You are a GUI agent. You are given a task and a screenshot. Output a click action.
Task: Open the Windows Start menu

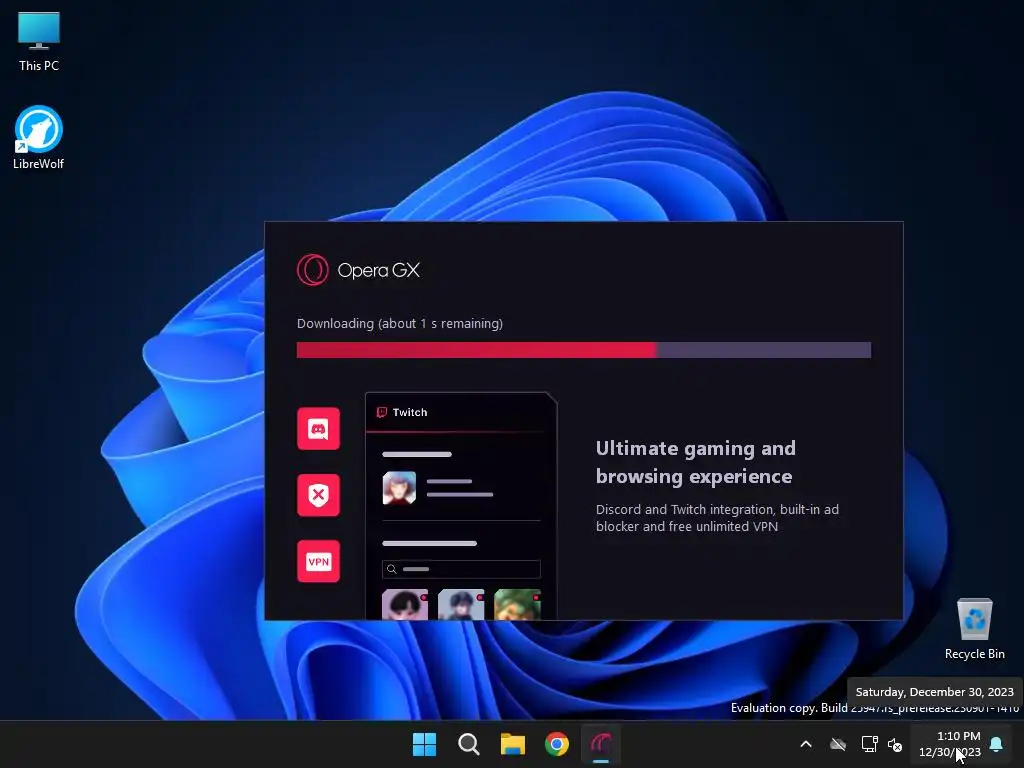click(424, 744)
